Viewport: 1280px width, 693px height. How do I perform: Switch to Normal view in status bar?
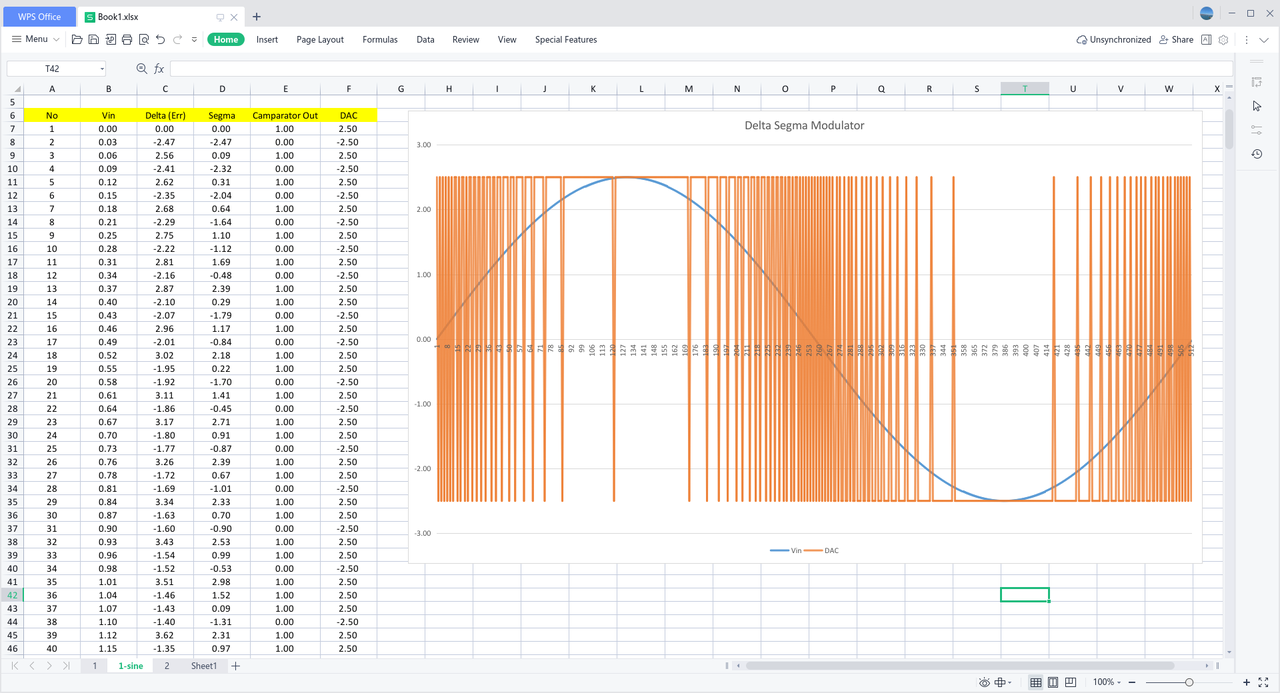[x=1036, y=682]
